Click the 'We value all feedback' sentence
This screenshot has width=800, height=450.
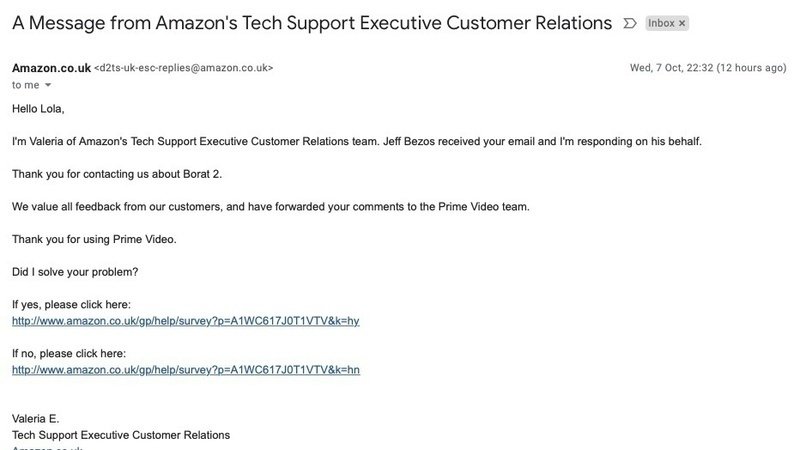(271, 207)
